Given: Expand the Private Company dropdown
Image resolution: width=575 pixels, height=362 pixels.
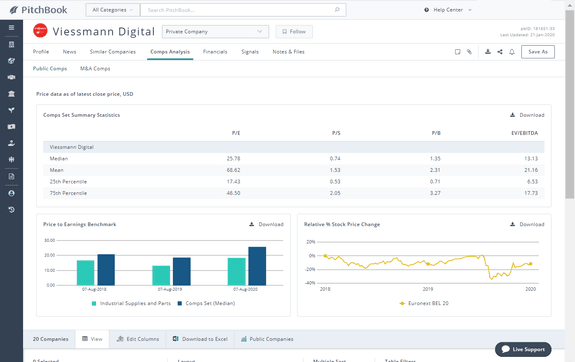Looking at the screenshot, I should [x=215, y=32].
